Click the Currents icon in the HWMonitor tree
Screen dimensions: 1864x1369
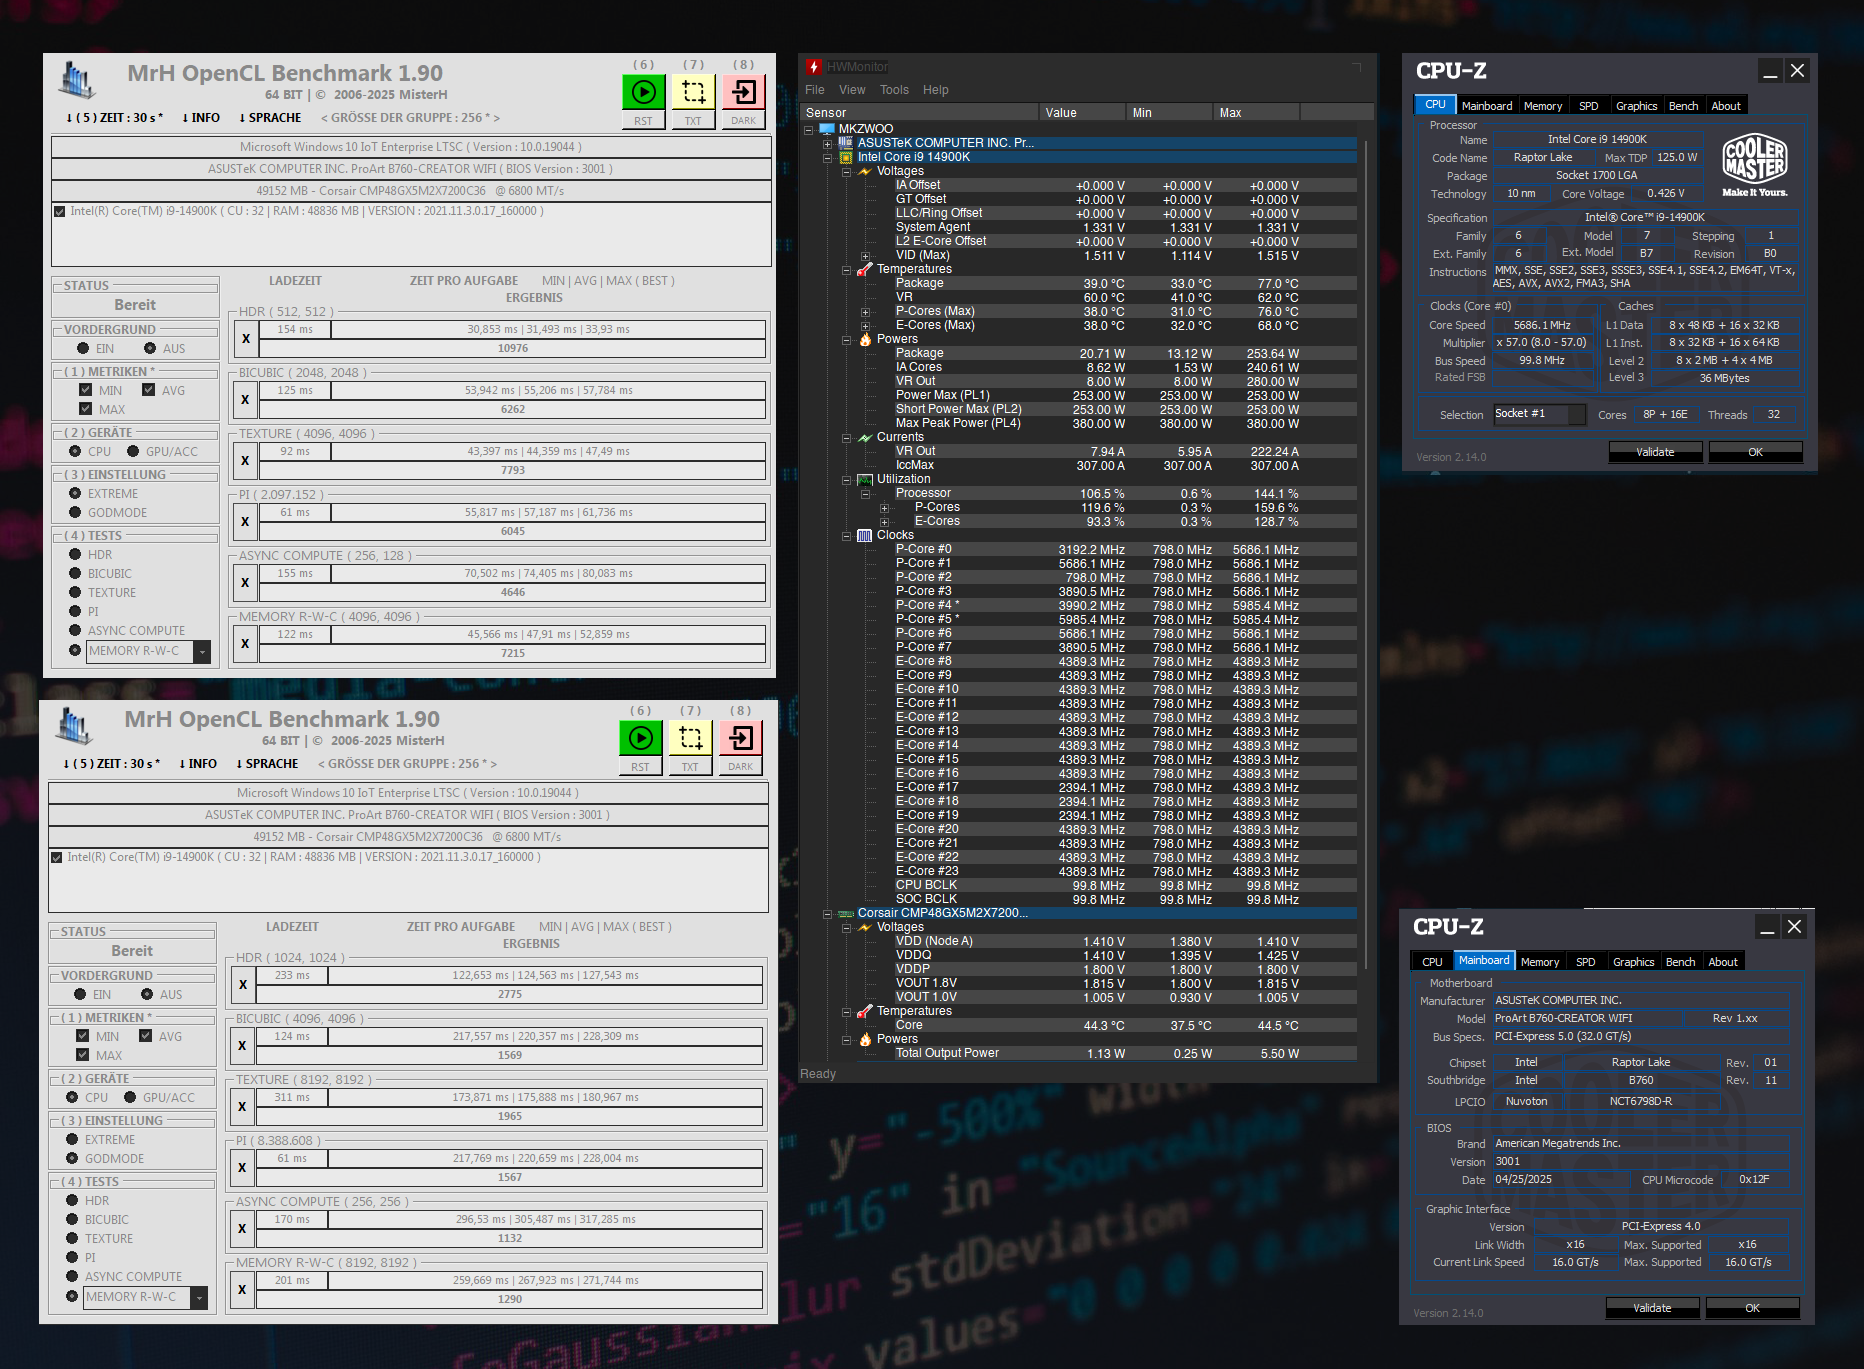[x=865, y=437]
